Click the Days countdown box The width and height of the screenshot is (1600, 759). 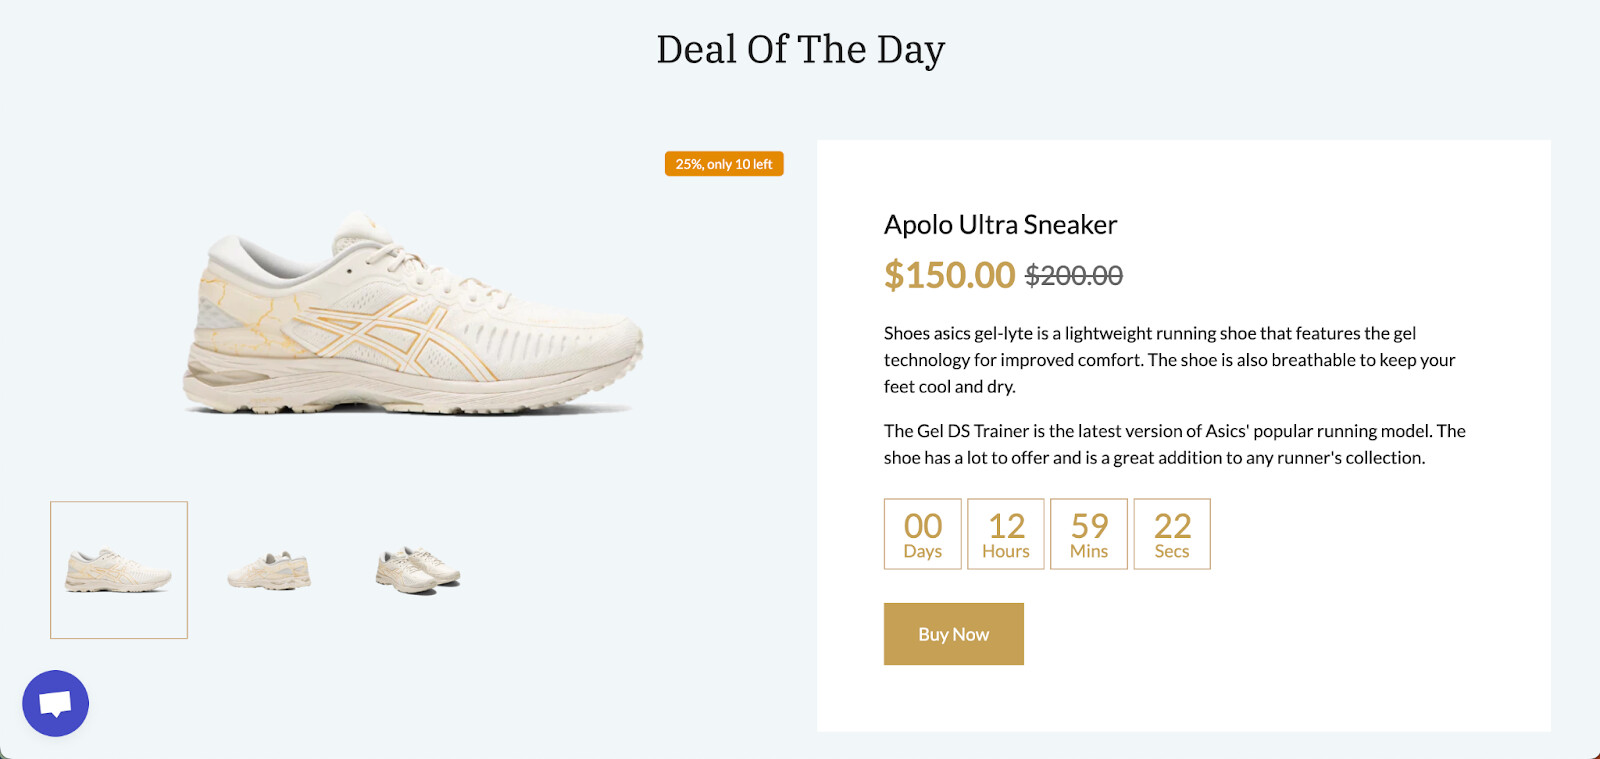922,534
